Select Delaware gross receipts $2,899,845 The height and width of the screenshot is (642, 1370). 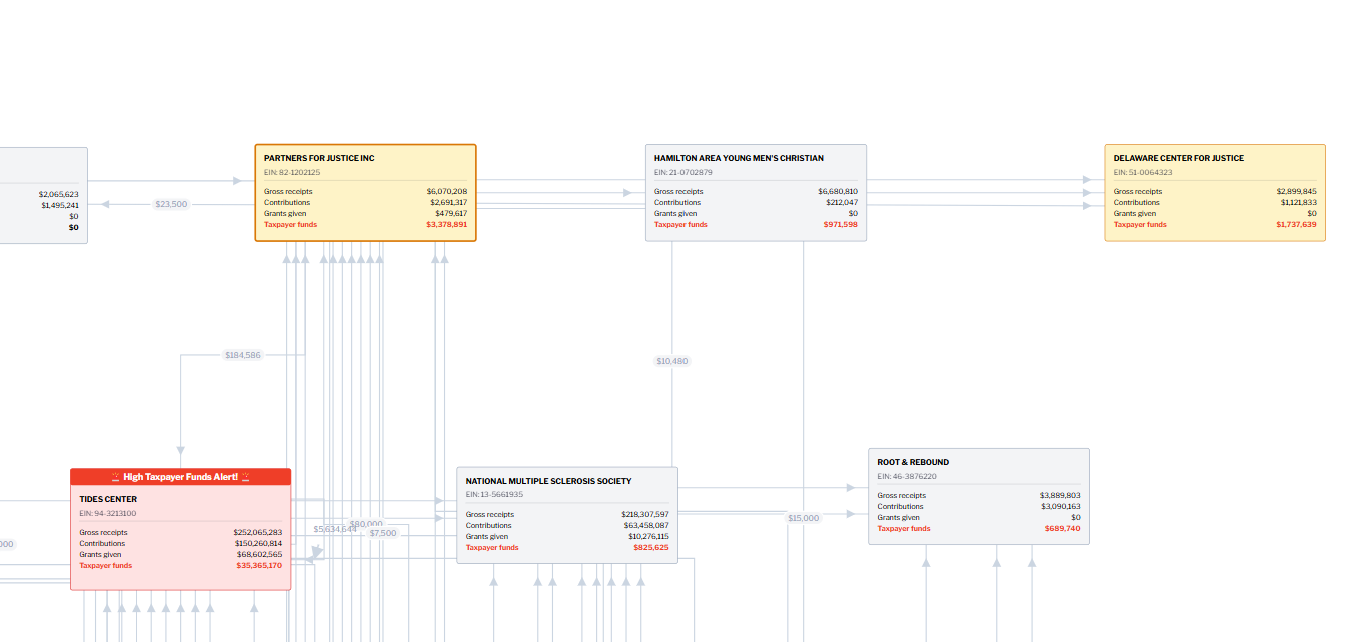click(1297, 191)
